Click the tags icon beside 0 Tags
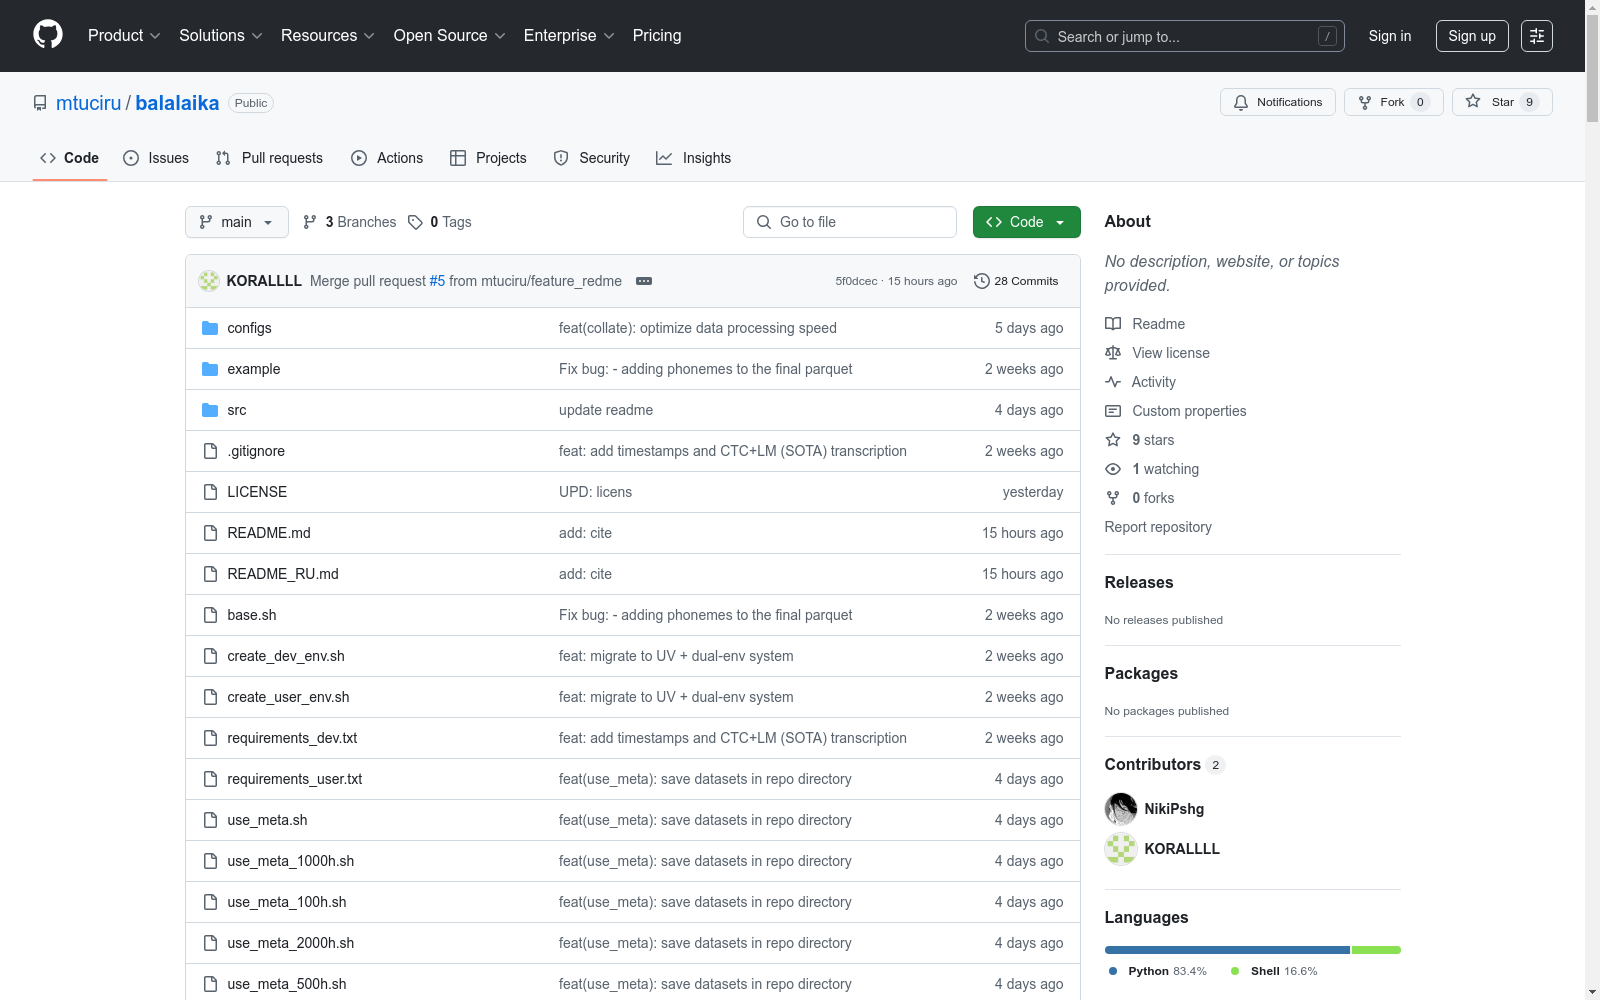The width and height of the screenshot is (1600, 1000). [x=416, y=222]
